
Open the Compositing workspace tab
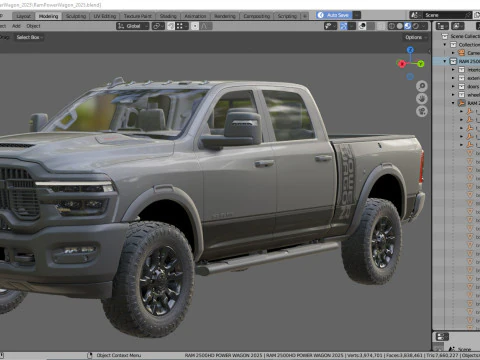click(x=256, y=16)
